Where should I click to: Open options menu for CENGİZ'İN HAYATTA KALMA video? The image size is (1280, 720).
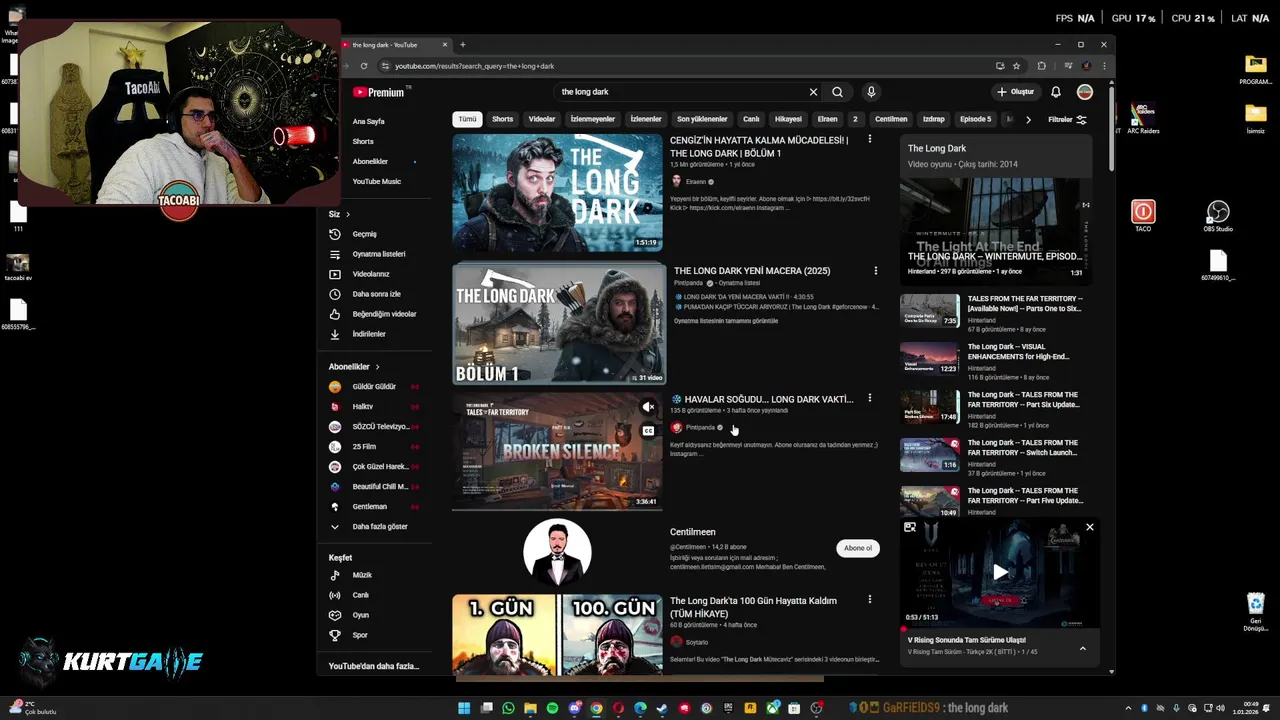(x=869, y=139)
